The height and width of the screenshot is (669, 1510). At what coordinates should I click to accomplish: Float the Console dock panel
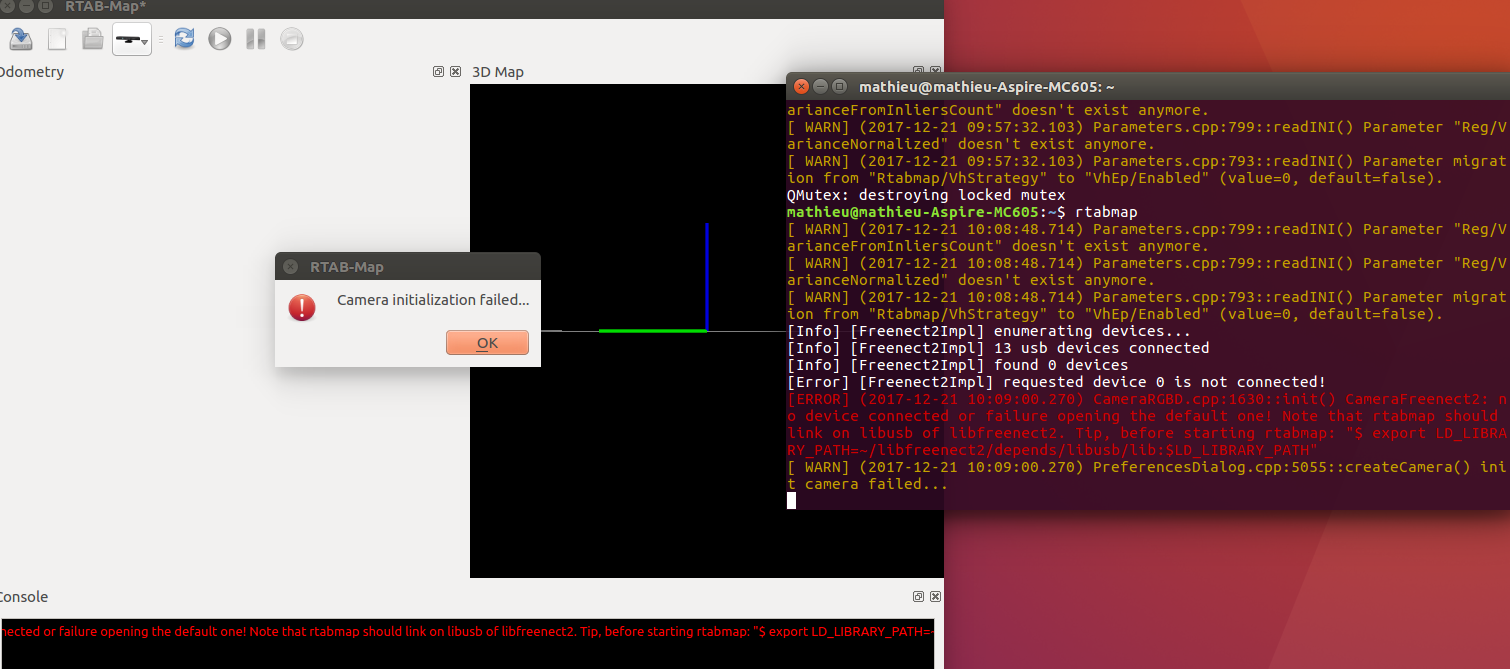[918, 597]
